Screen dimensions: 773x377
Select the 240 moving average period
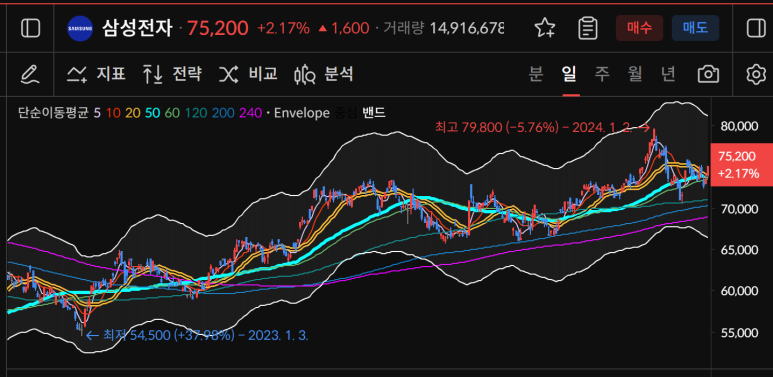click(250, 113)
